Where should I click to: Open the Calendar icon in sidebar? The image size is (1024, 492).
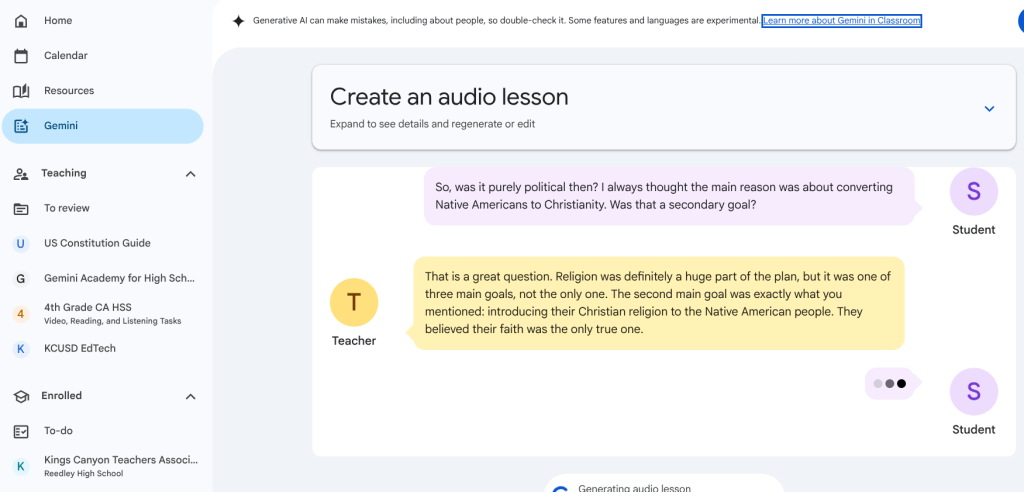coord(21,56)
